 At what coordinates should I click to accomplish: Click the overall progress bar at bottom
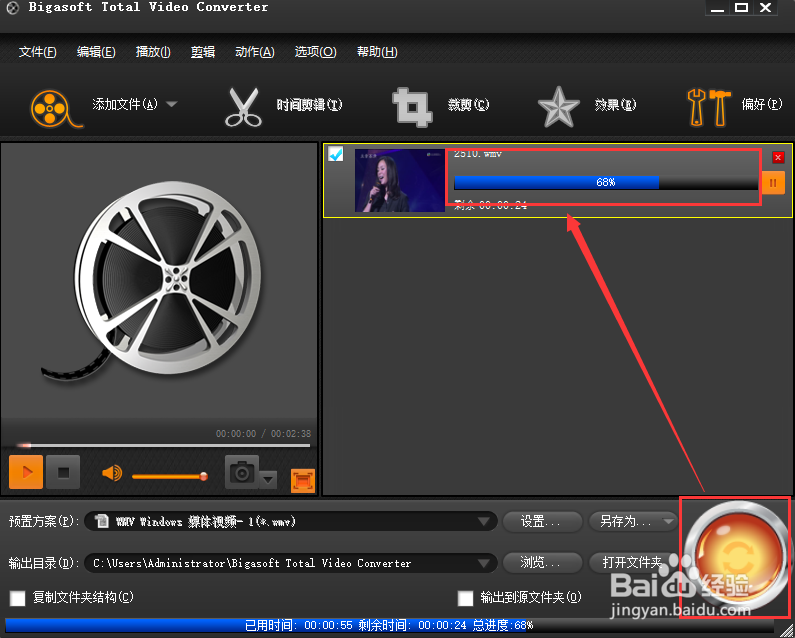[x=389, y=625]
